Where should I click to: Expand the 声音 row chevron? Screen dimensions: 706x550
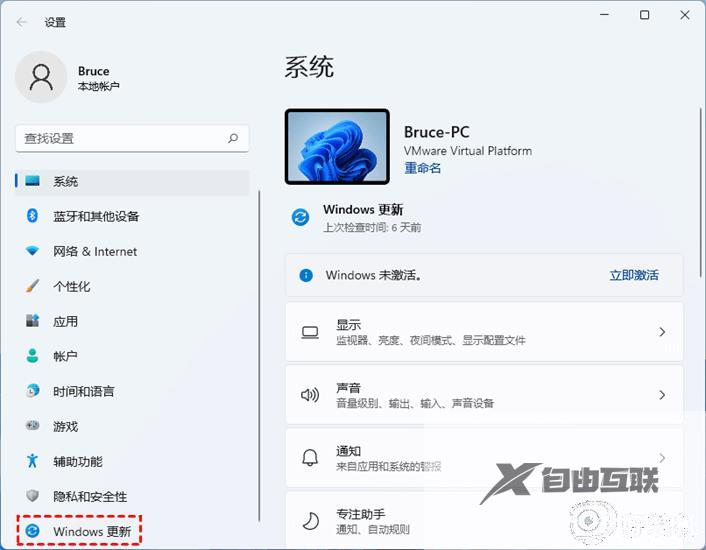click(x=662, y=395)
